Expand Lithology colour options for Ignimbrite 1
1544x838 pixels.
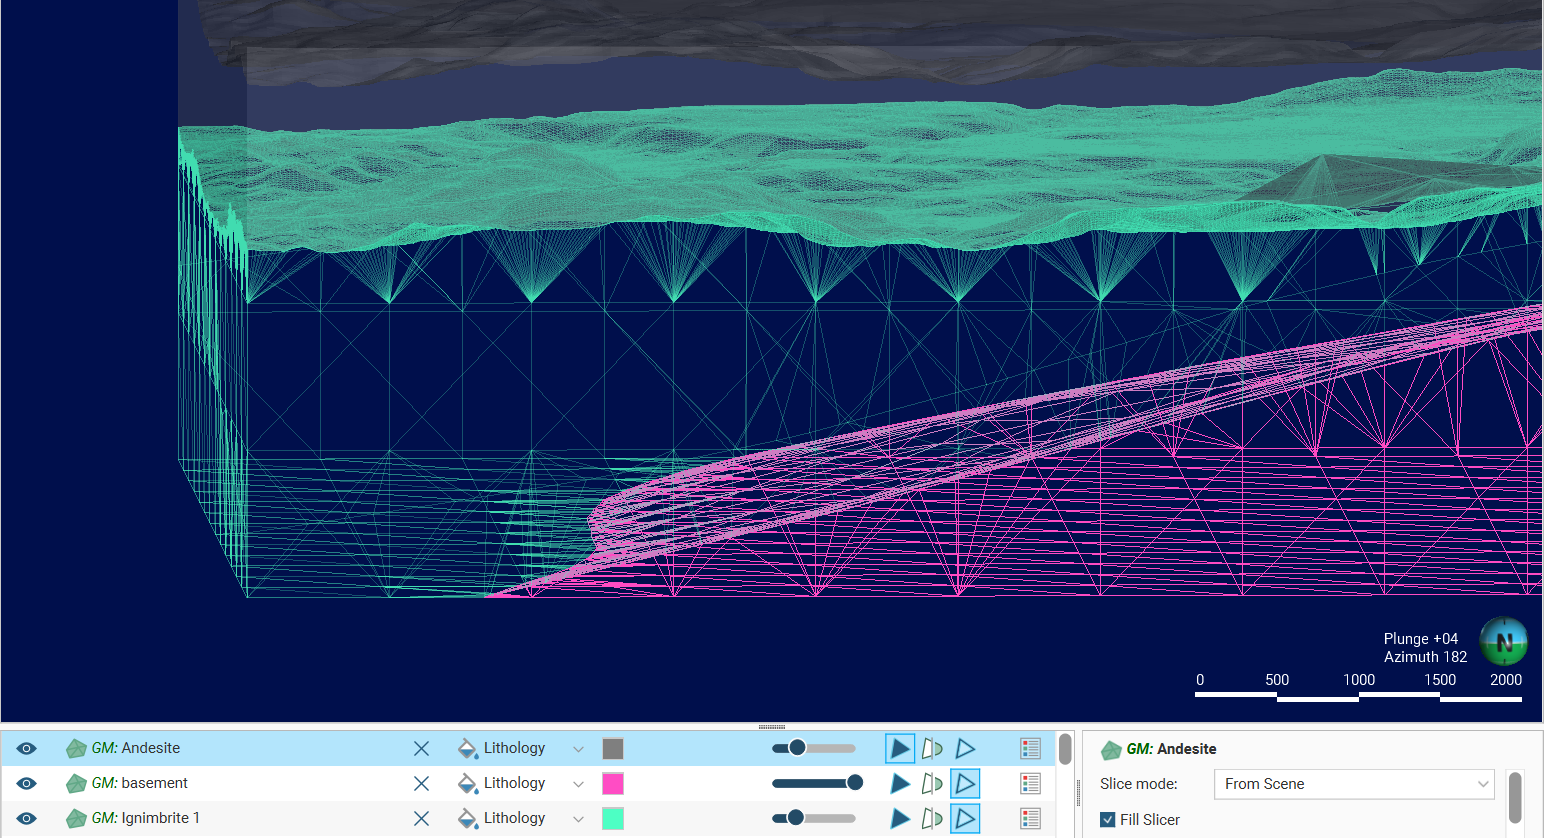[578, 819]
